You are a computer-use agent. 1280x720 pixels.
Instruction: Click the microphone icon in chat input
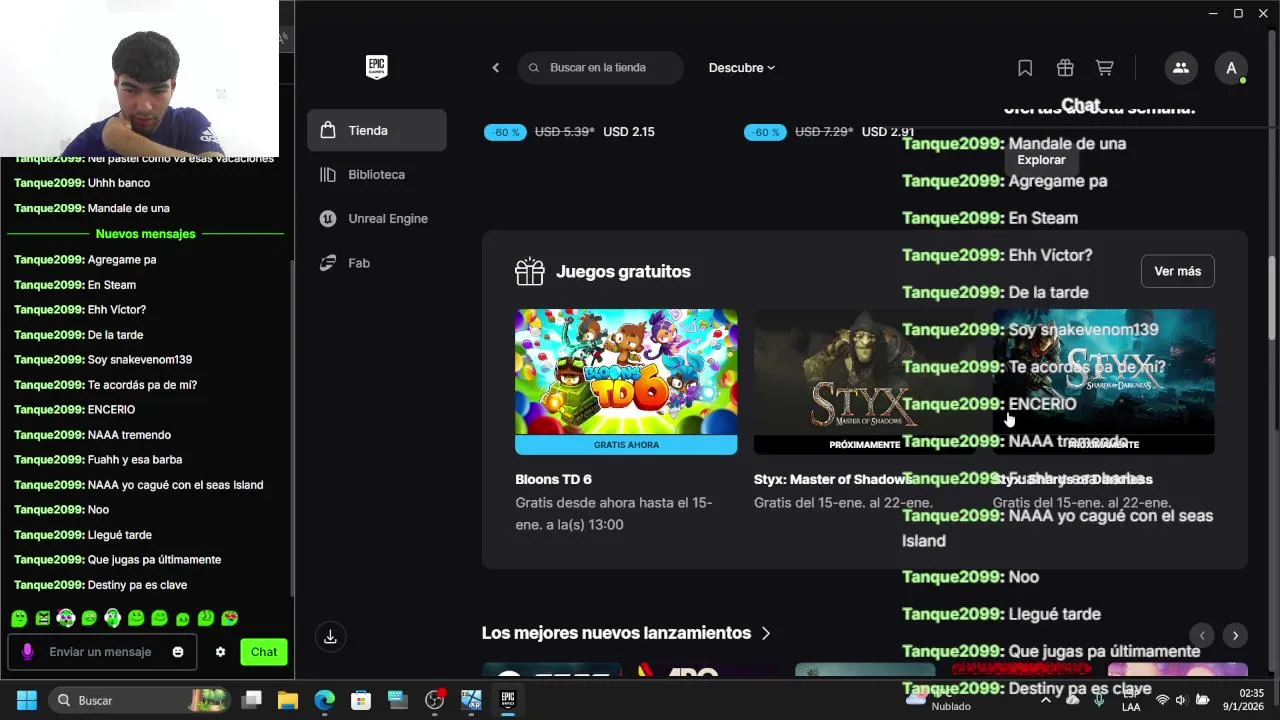[x=27, y=652]
